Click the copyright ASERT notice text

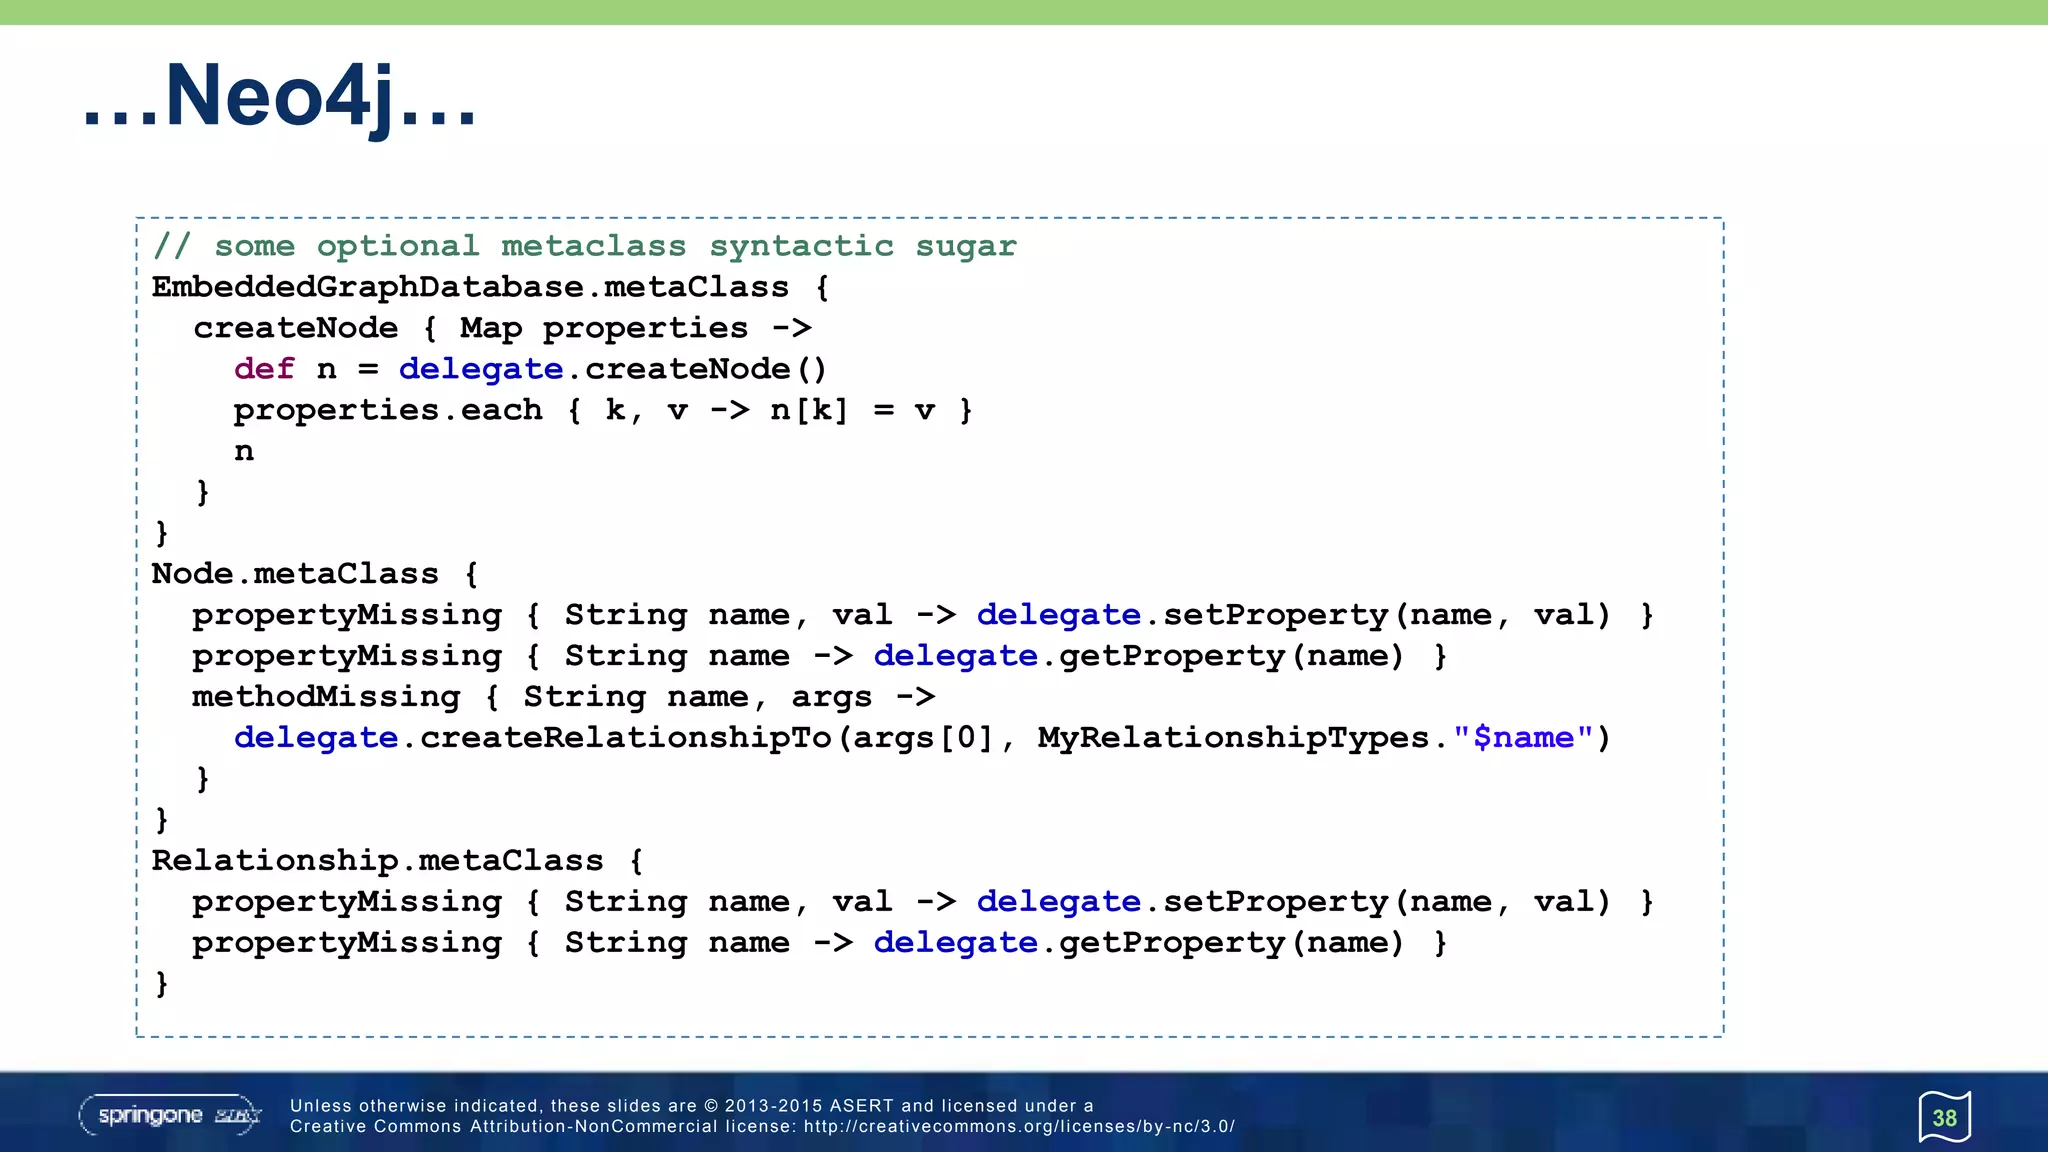coord(691,1106)
